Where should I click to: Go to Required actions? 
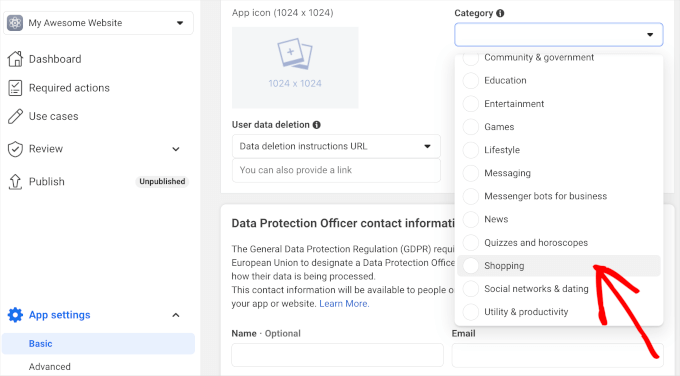point(69,88)
